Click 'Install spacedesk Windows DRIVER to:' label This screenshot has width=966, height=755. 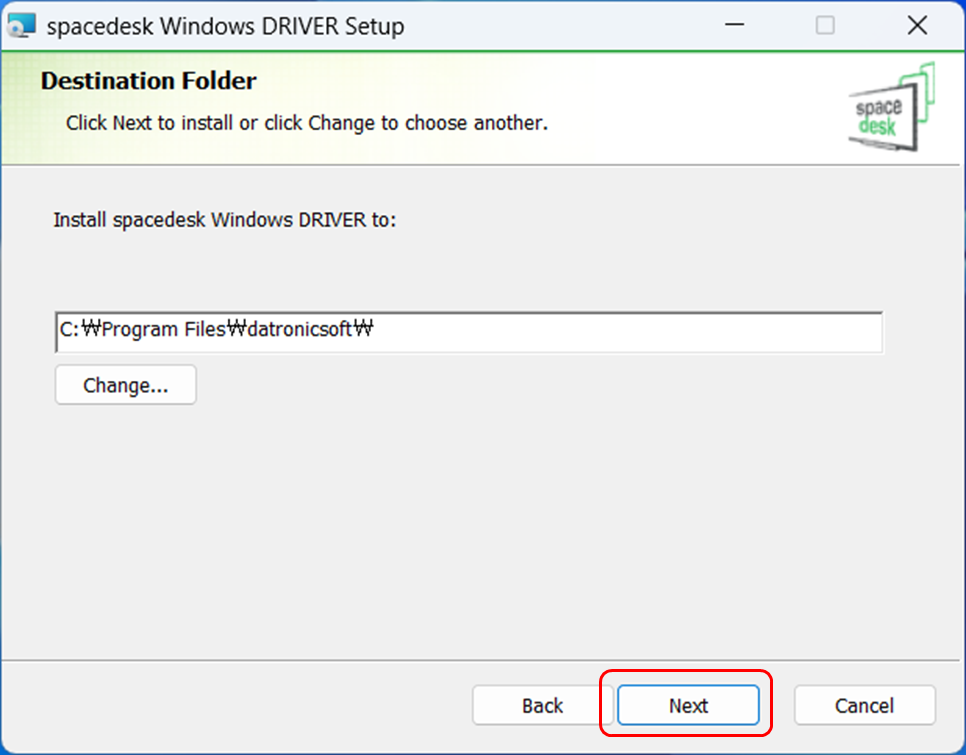pyautogui.click(x=225, y=220)
